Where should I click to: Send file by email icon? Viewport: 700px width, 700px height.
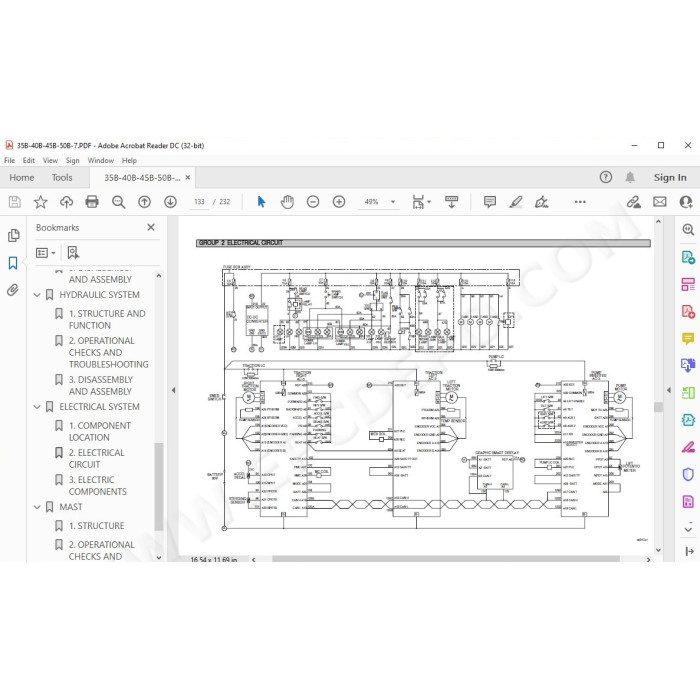point(659,202)
